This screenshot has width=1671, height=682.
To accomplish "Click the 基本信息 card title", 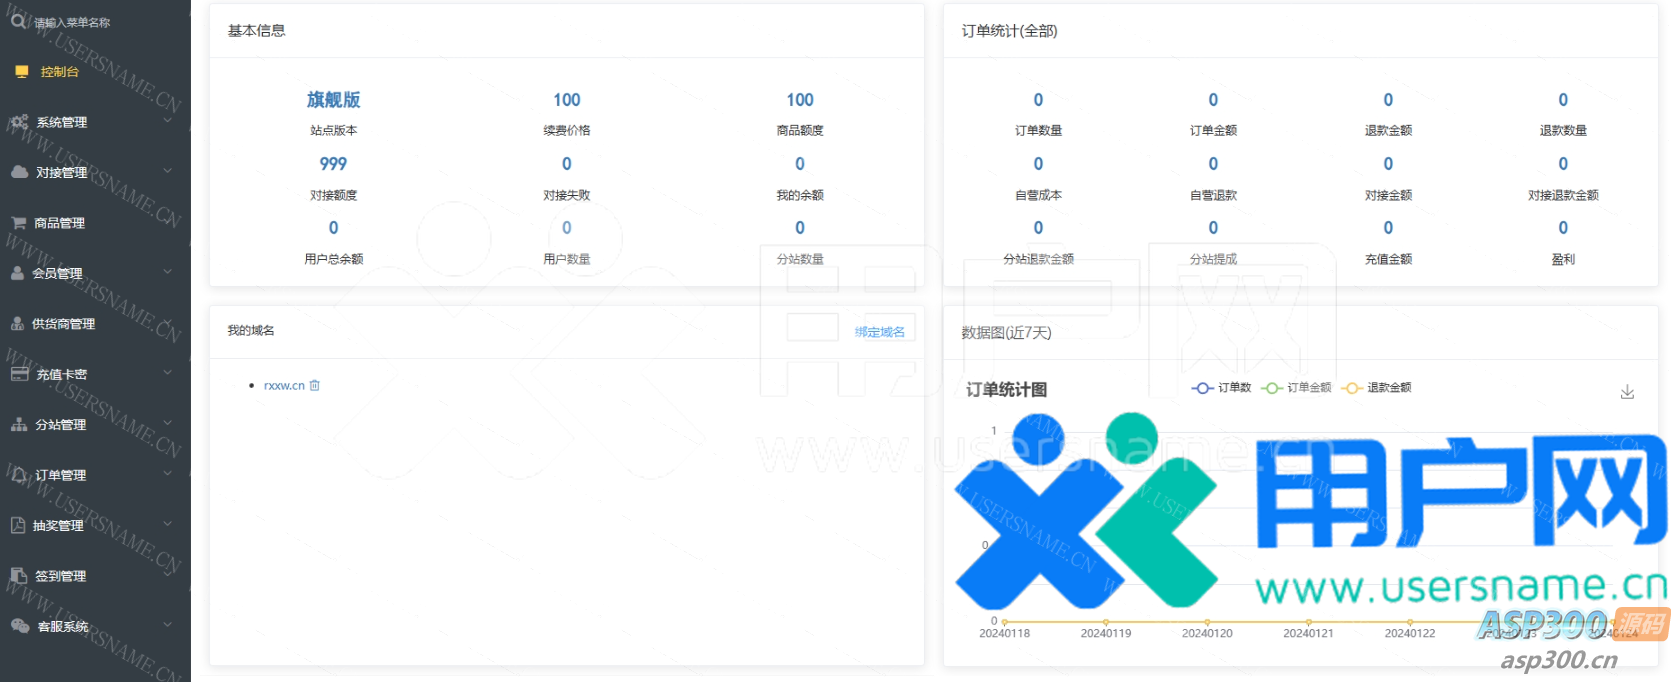I will [x=257, y=31].
